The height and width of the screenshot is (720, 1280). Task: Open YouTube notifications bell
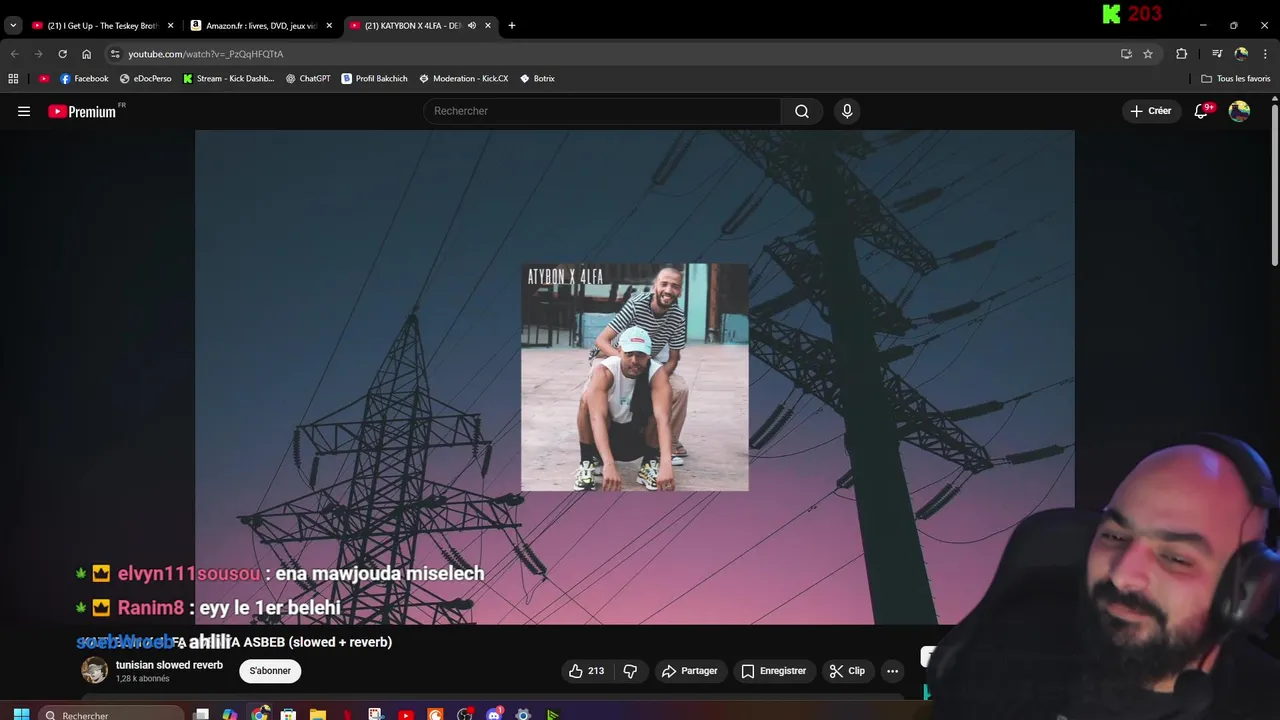(x=1202, y=111)
